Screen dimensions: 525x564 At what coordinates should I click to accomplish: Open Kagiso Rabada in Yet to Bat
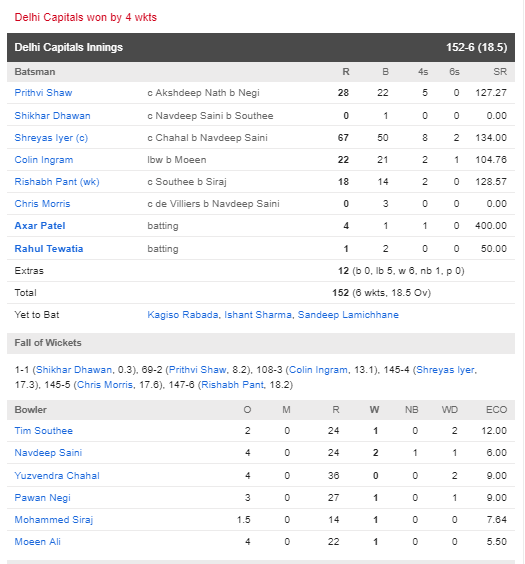point(183,315)
